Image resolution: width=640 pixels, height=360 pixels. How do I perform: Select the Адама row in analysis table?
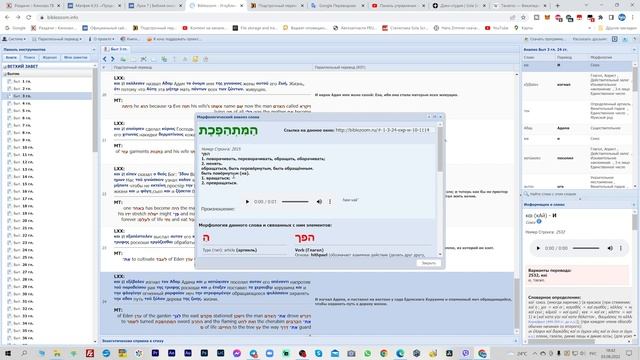pos(578,128)
